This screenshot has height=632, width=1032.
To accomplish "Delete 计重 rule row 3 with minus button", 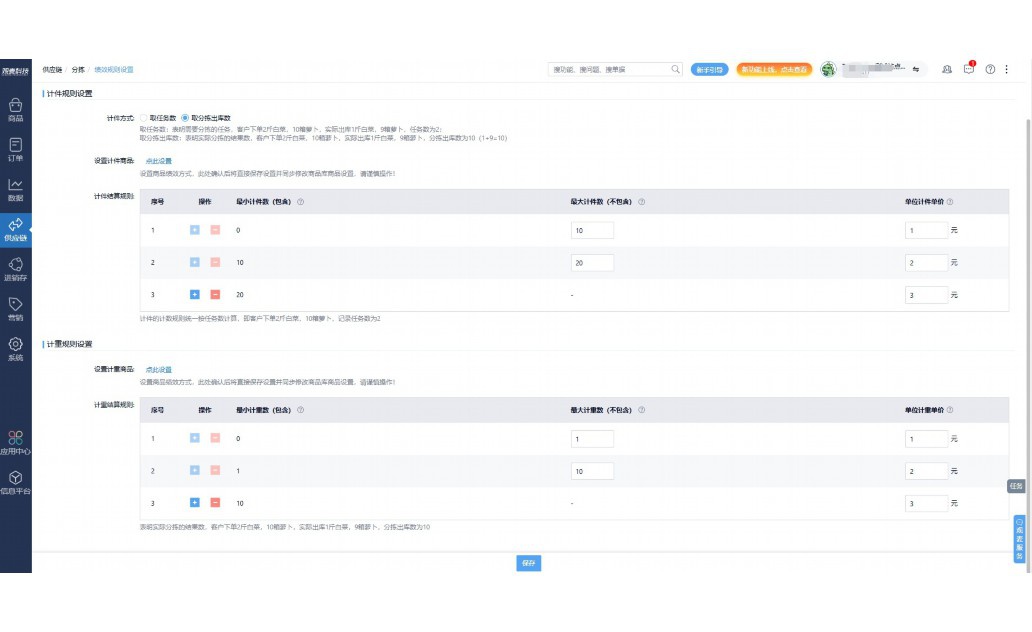I will 214,503.
